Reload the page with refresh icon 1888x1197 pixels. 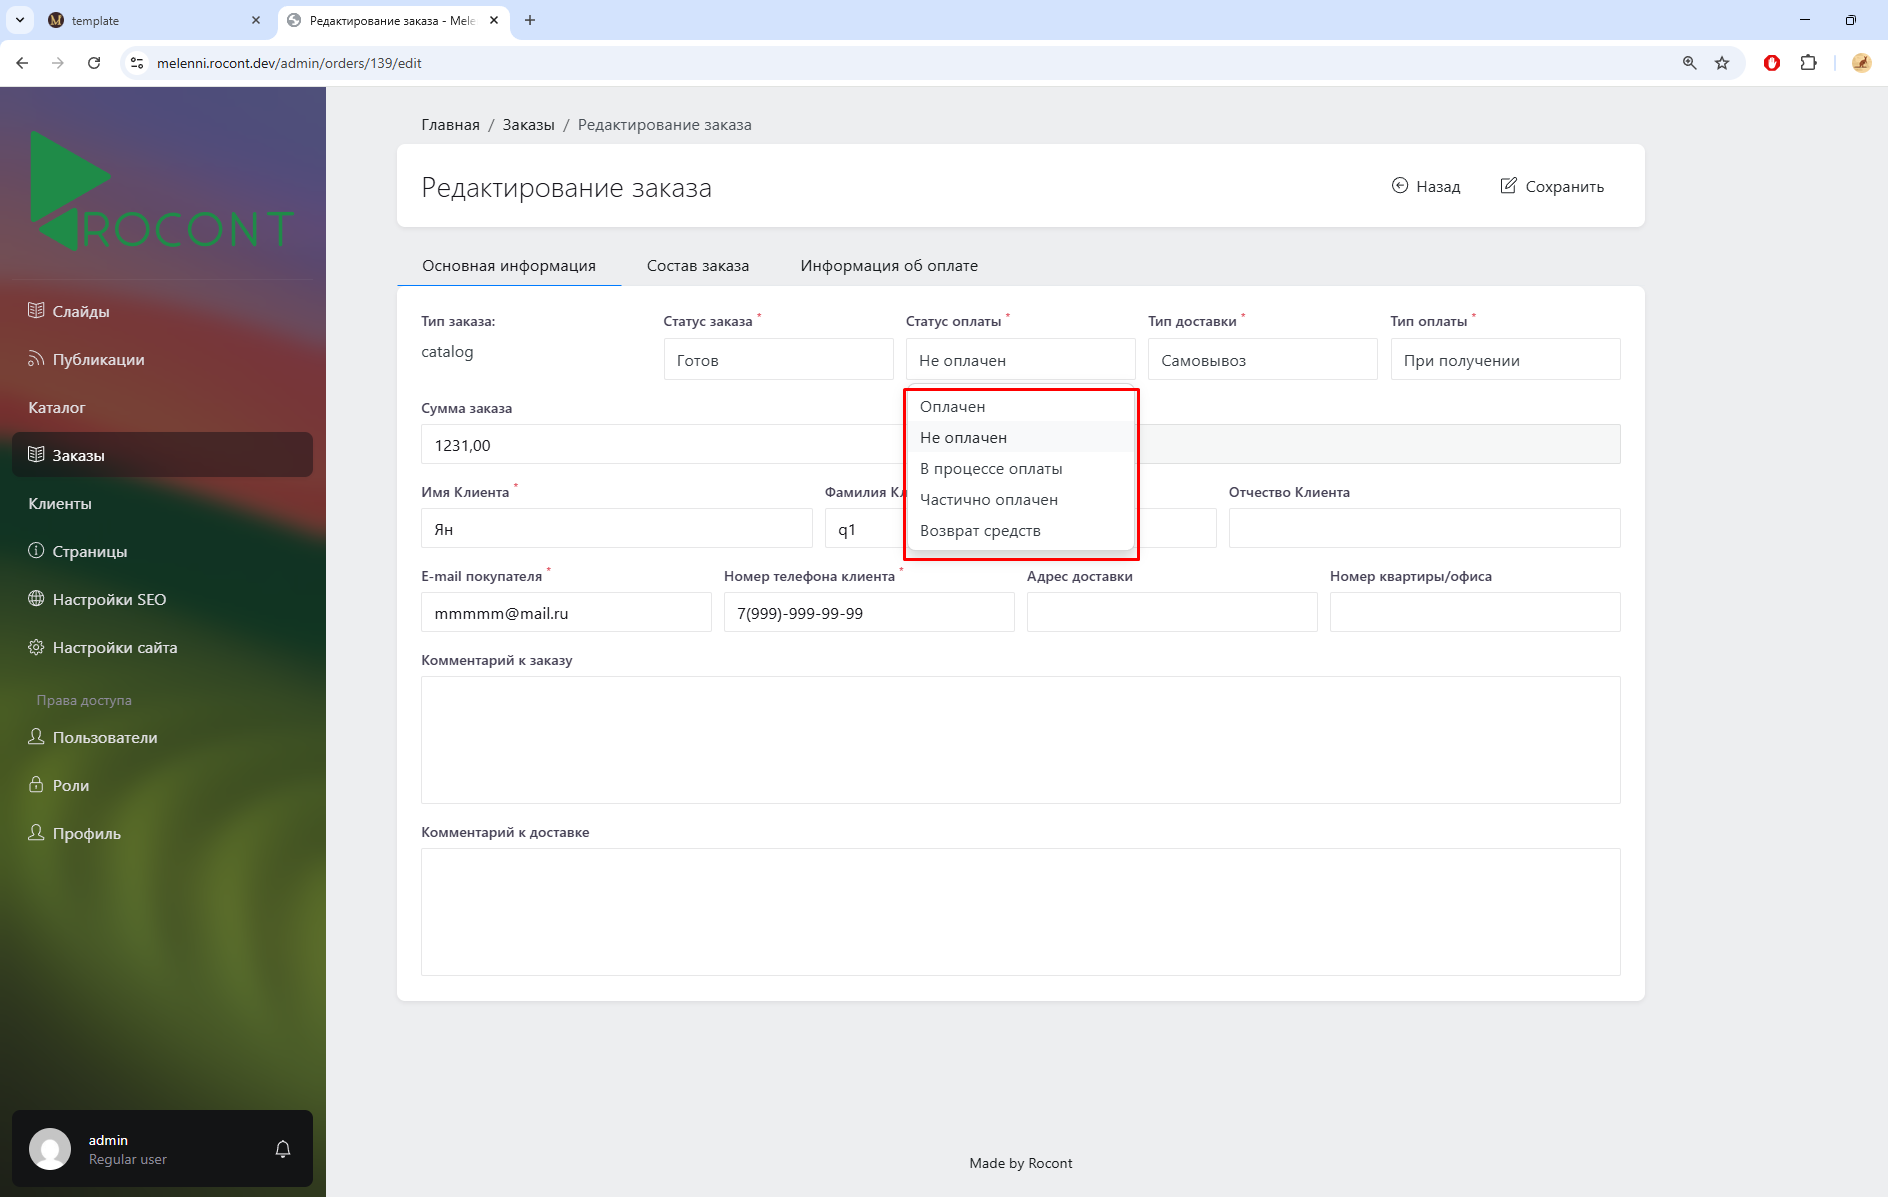click(x=94, y=63)
